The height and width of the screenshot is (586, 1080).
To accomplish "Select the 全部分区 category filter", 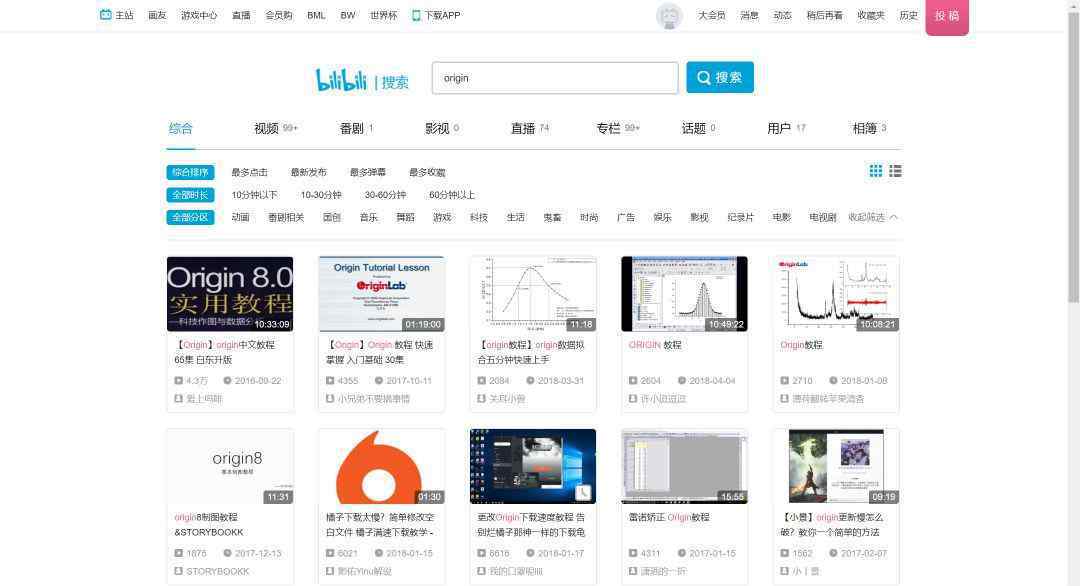I will (190, 217).
